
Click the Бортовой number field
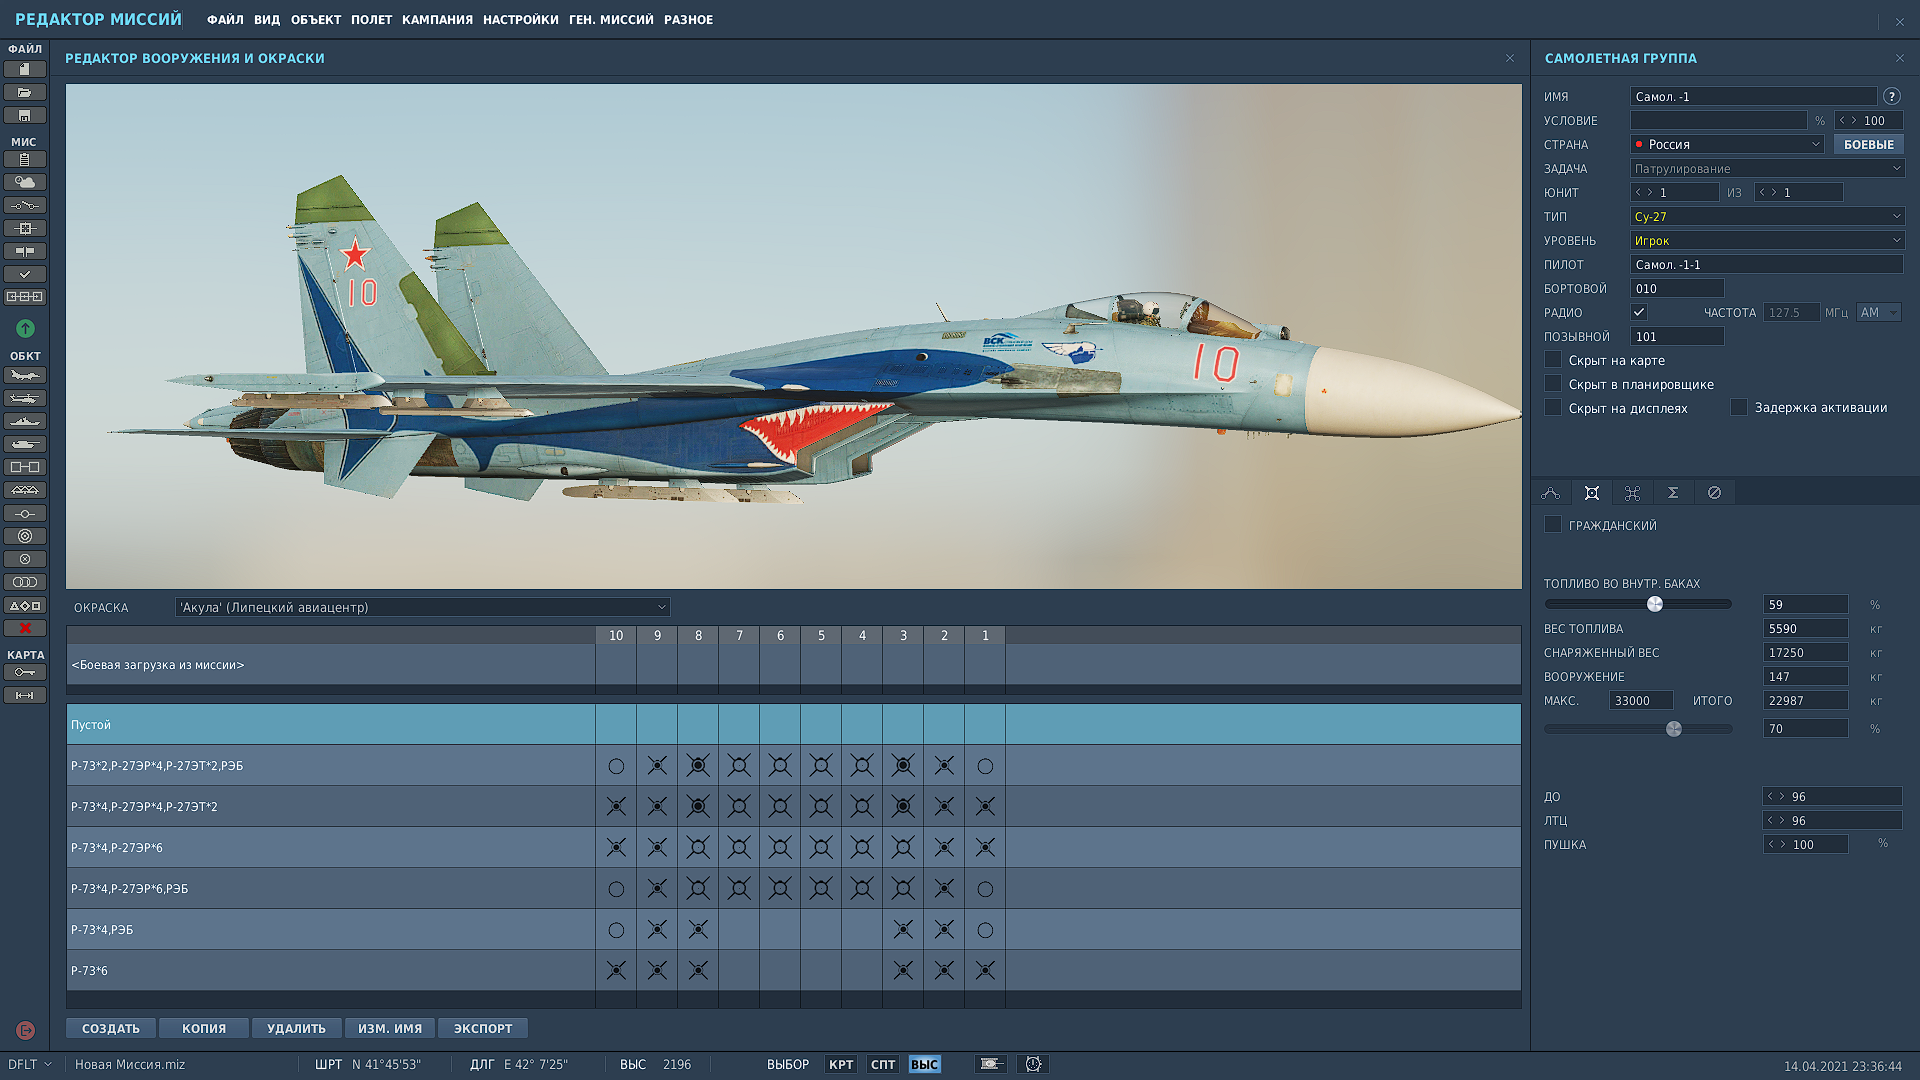[x=1677, y=288]
